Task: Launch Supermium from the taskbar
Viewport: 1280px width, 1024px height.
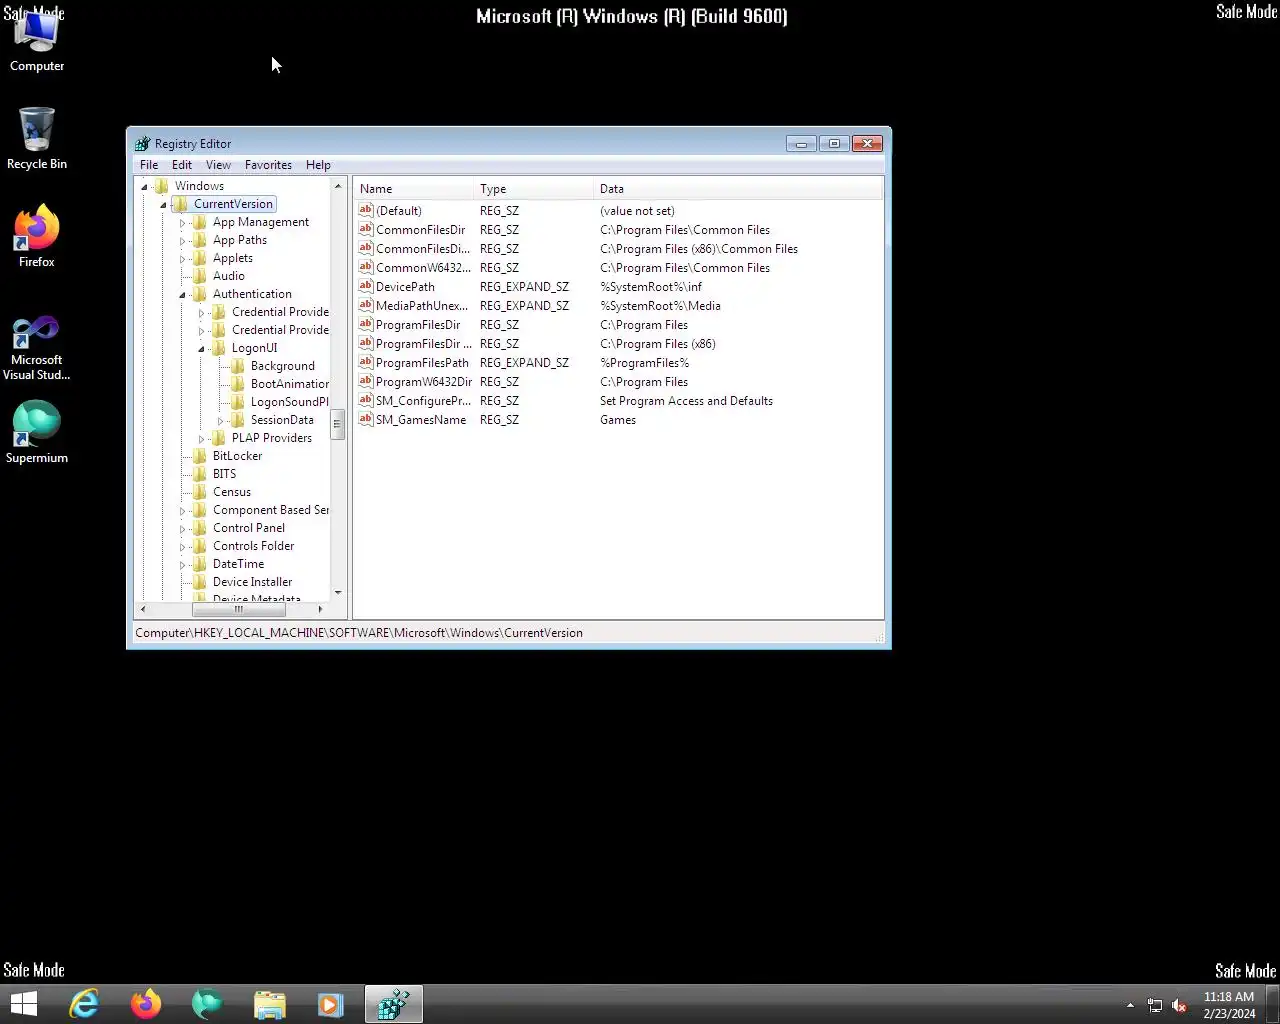Action: (x=207, y=1004)
